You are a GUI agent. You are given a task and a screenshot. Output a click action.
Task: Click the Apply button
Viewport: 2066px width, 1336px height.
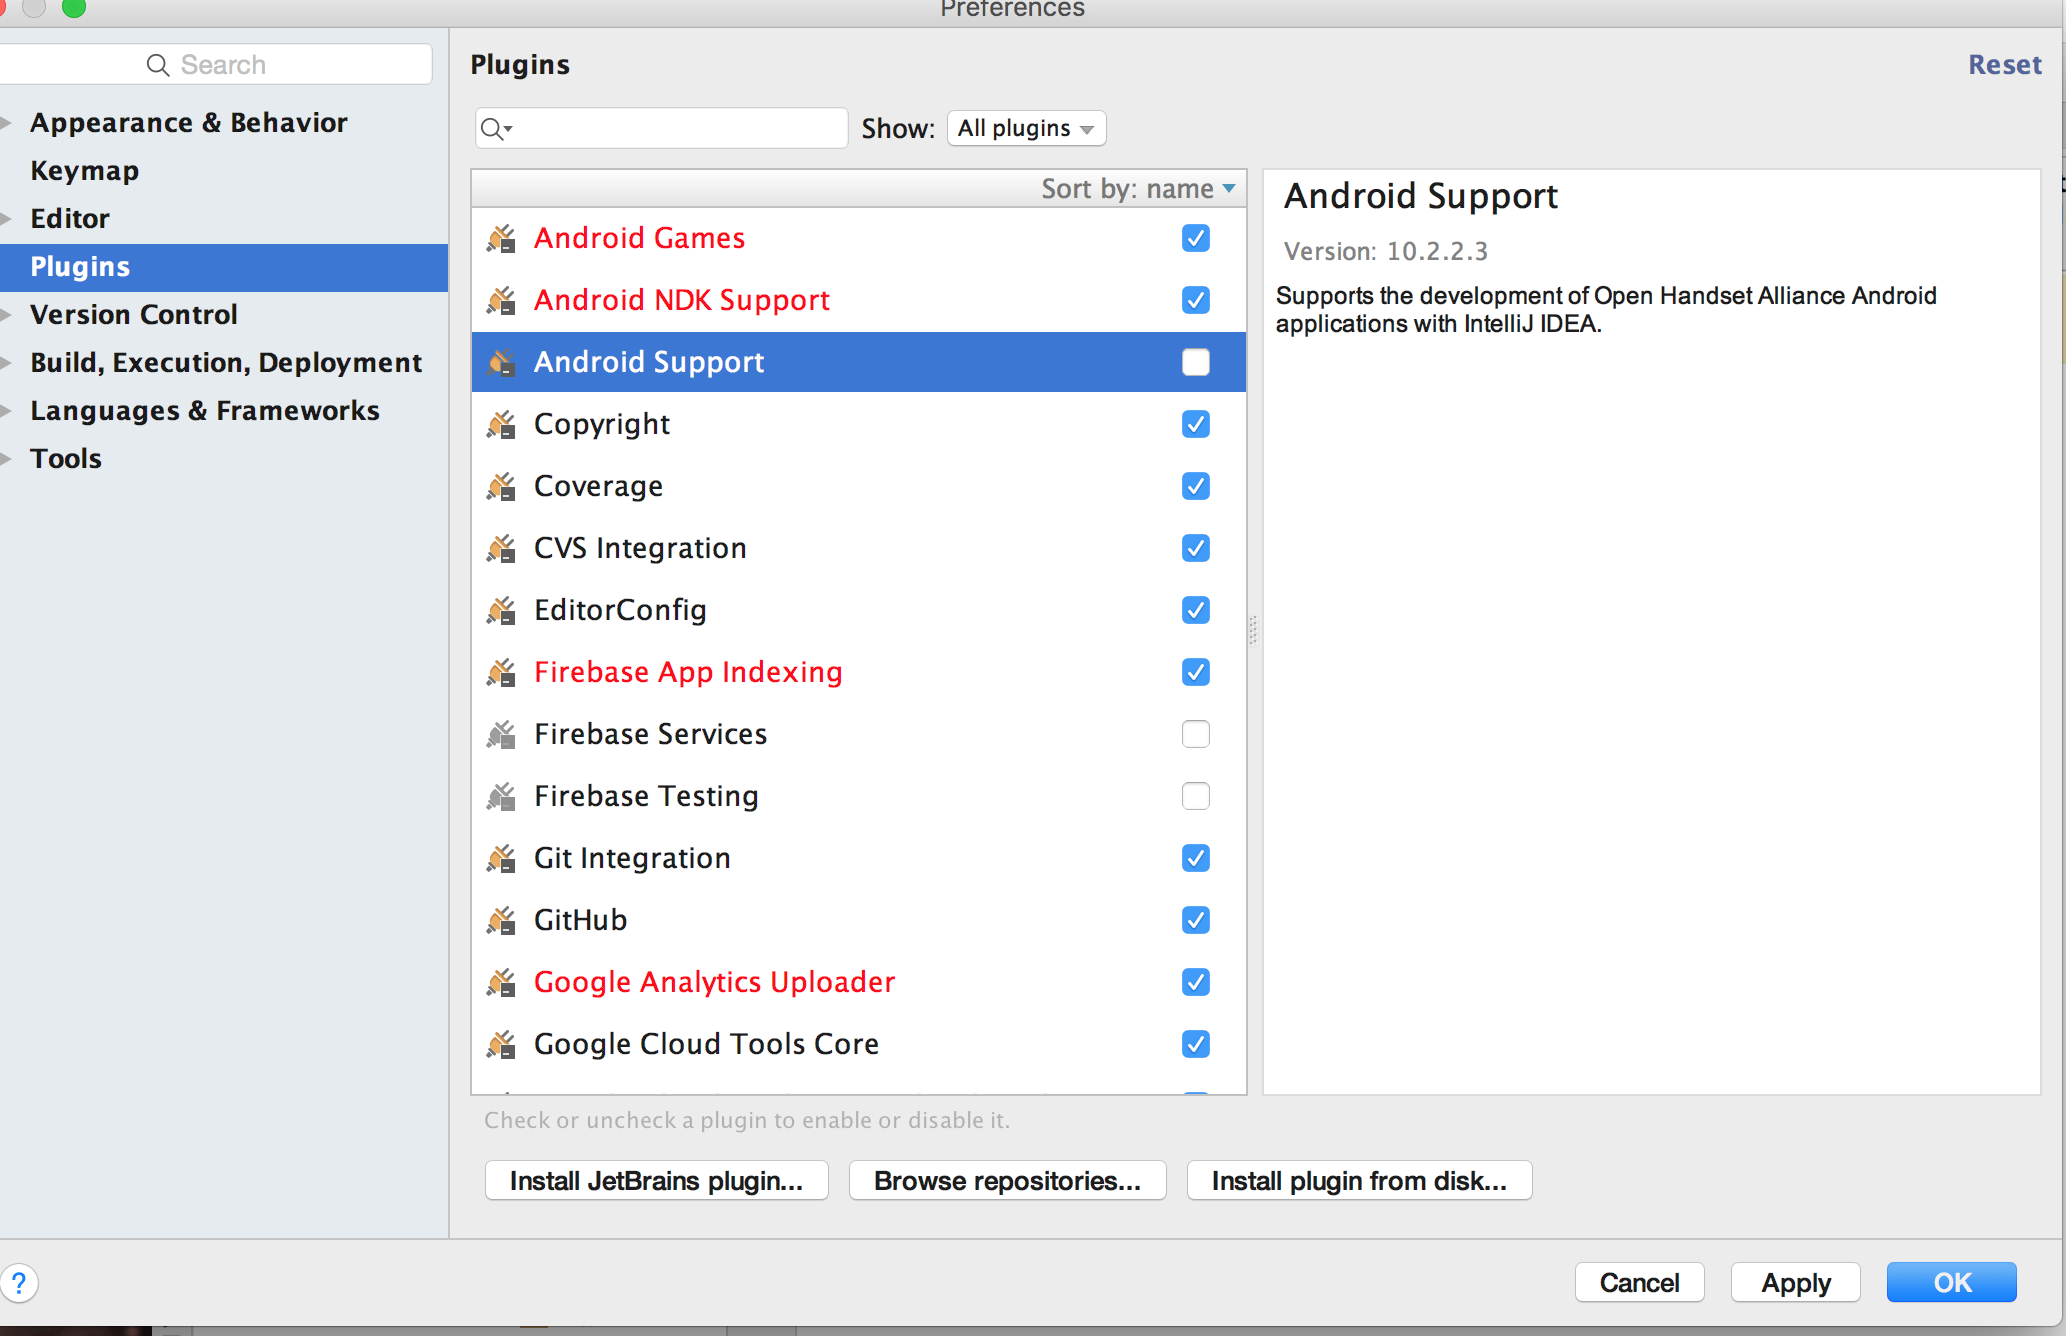point(1796,1282)
